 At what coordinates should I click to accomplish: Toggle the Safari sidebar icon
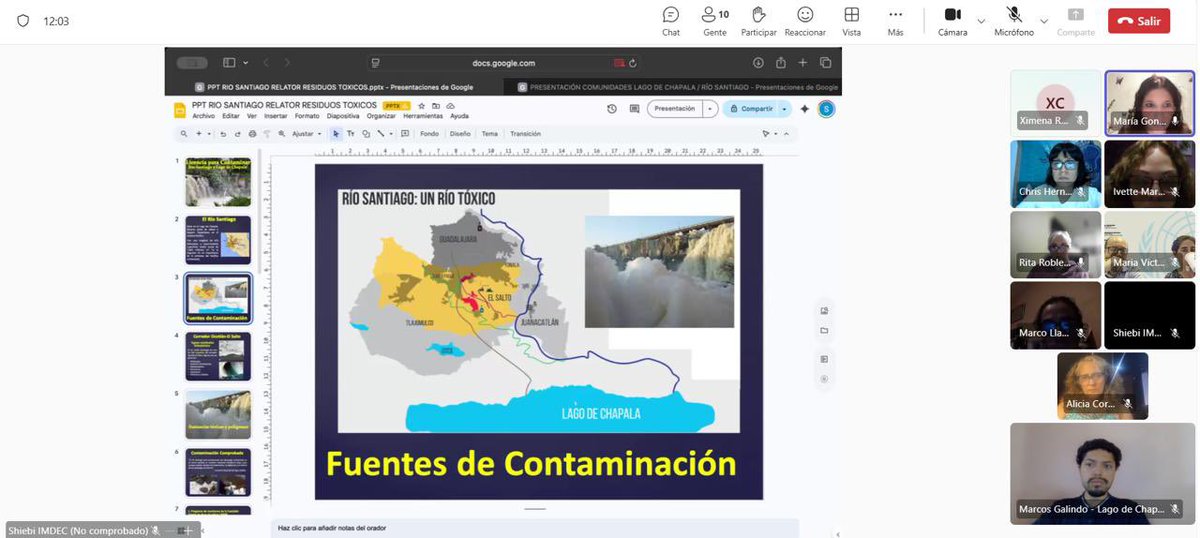(x=229, y=62)
